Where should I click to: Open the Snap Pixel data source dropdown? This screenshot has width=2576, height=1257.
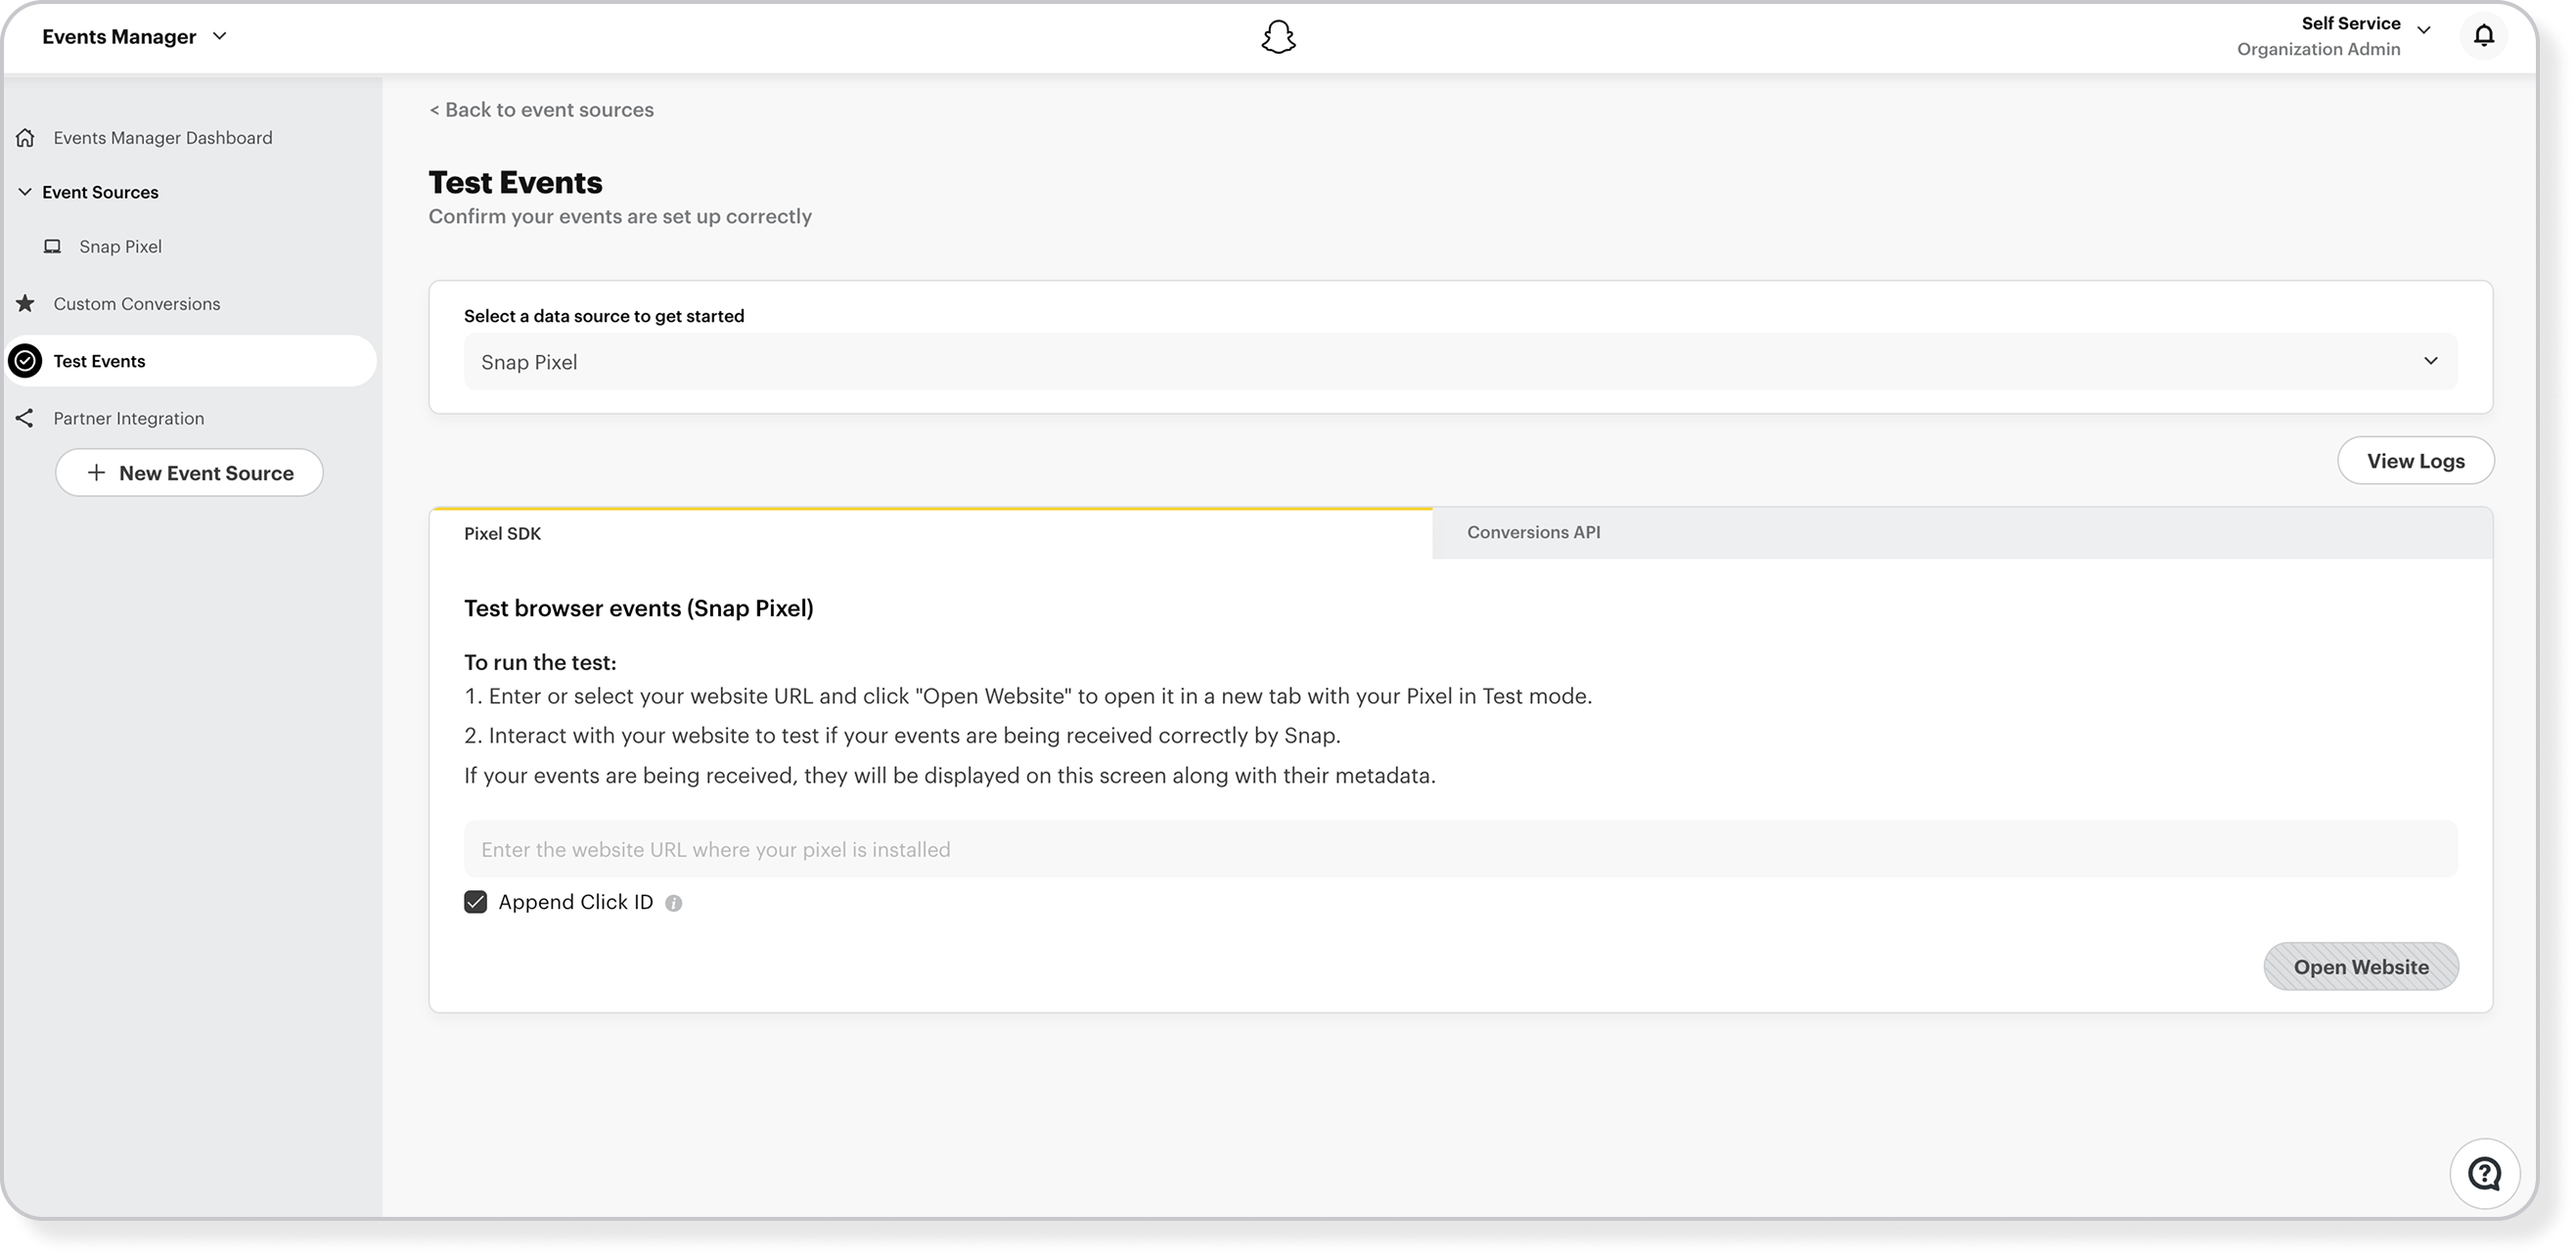[x=1460, y=362]
